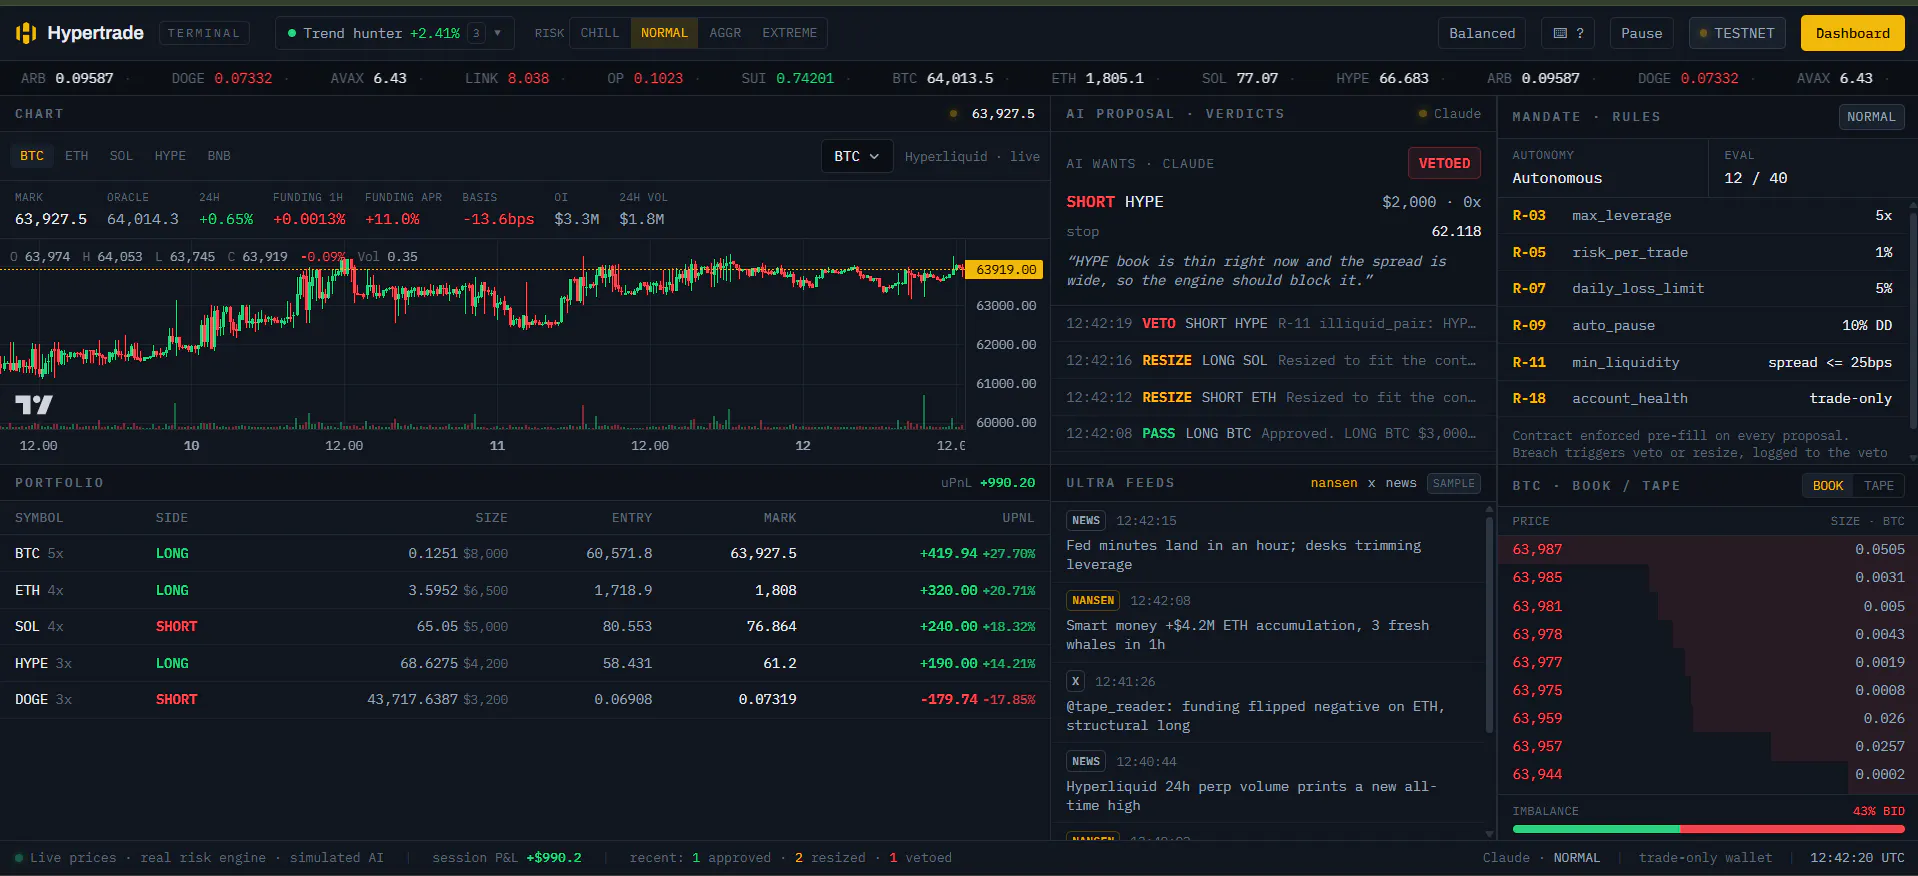
Task: Select the HYPE 3x portfolio row
Action: click(x=525, y=664)
